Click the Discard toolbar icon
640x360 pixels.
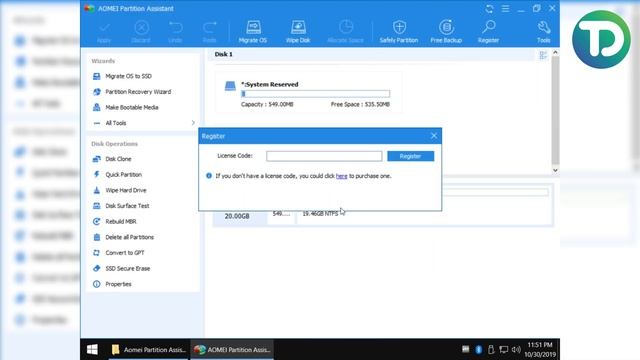tap(141, 32)
